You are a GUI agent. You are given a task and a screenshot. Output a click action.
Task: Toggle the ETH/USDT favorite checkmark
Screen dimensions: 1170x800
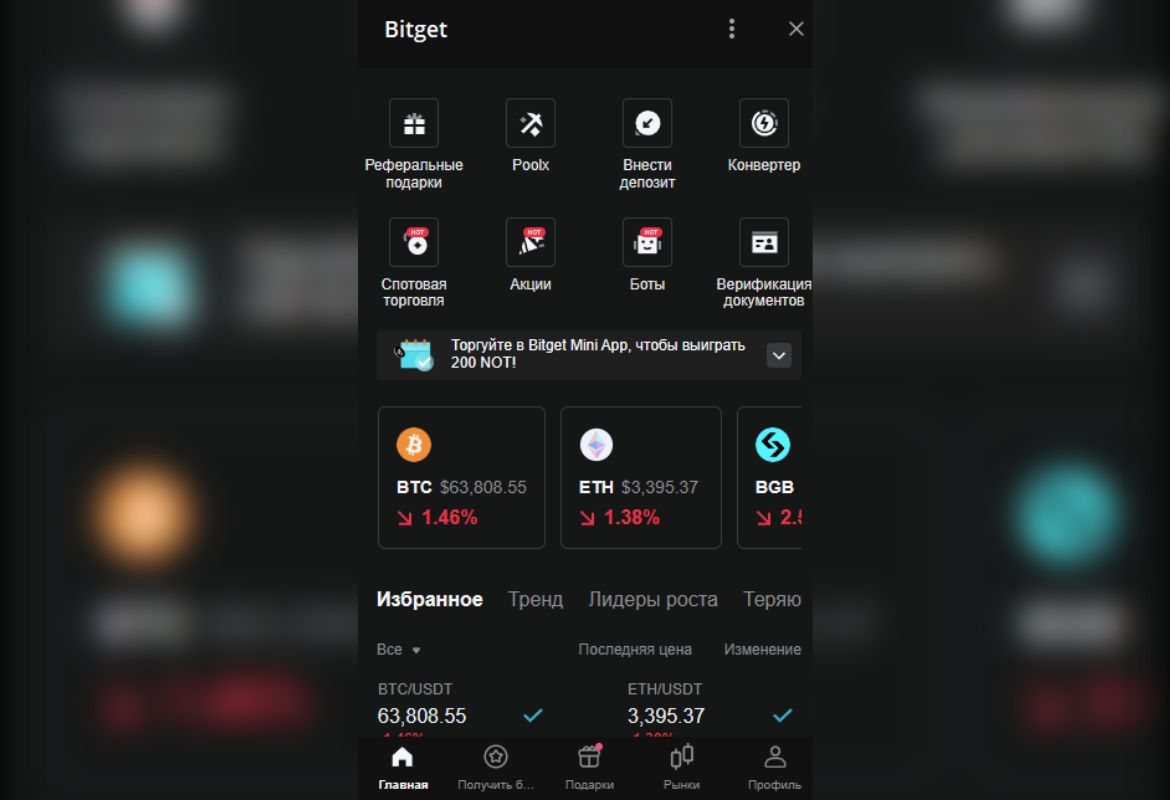click(x=782, y=716)
